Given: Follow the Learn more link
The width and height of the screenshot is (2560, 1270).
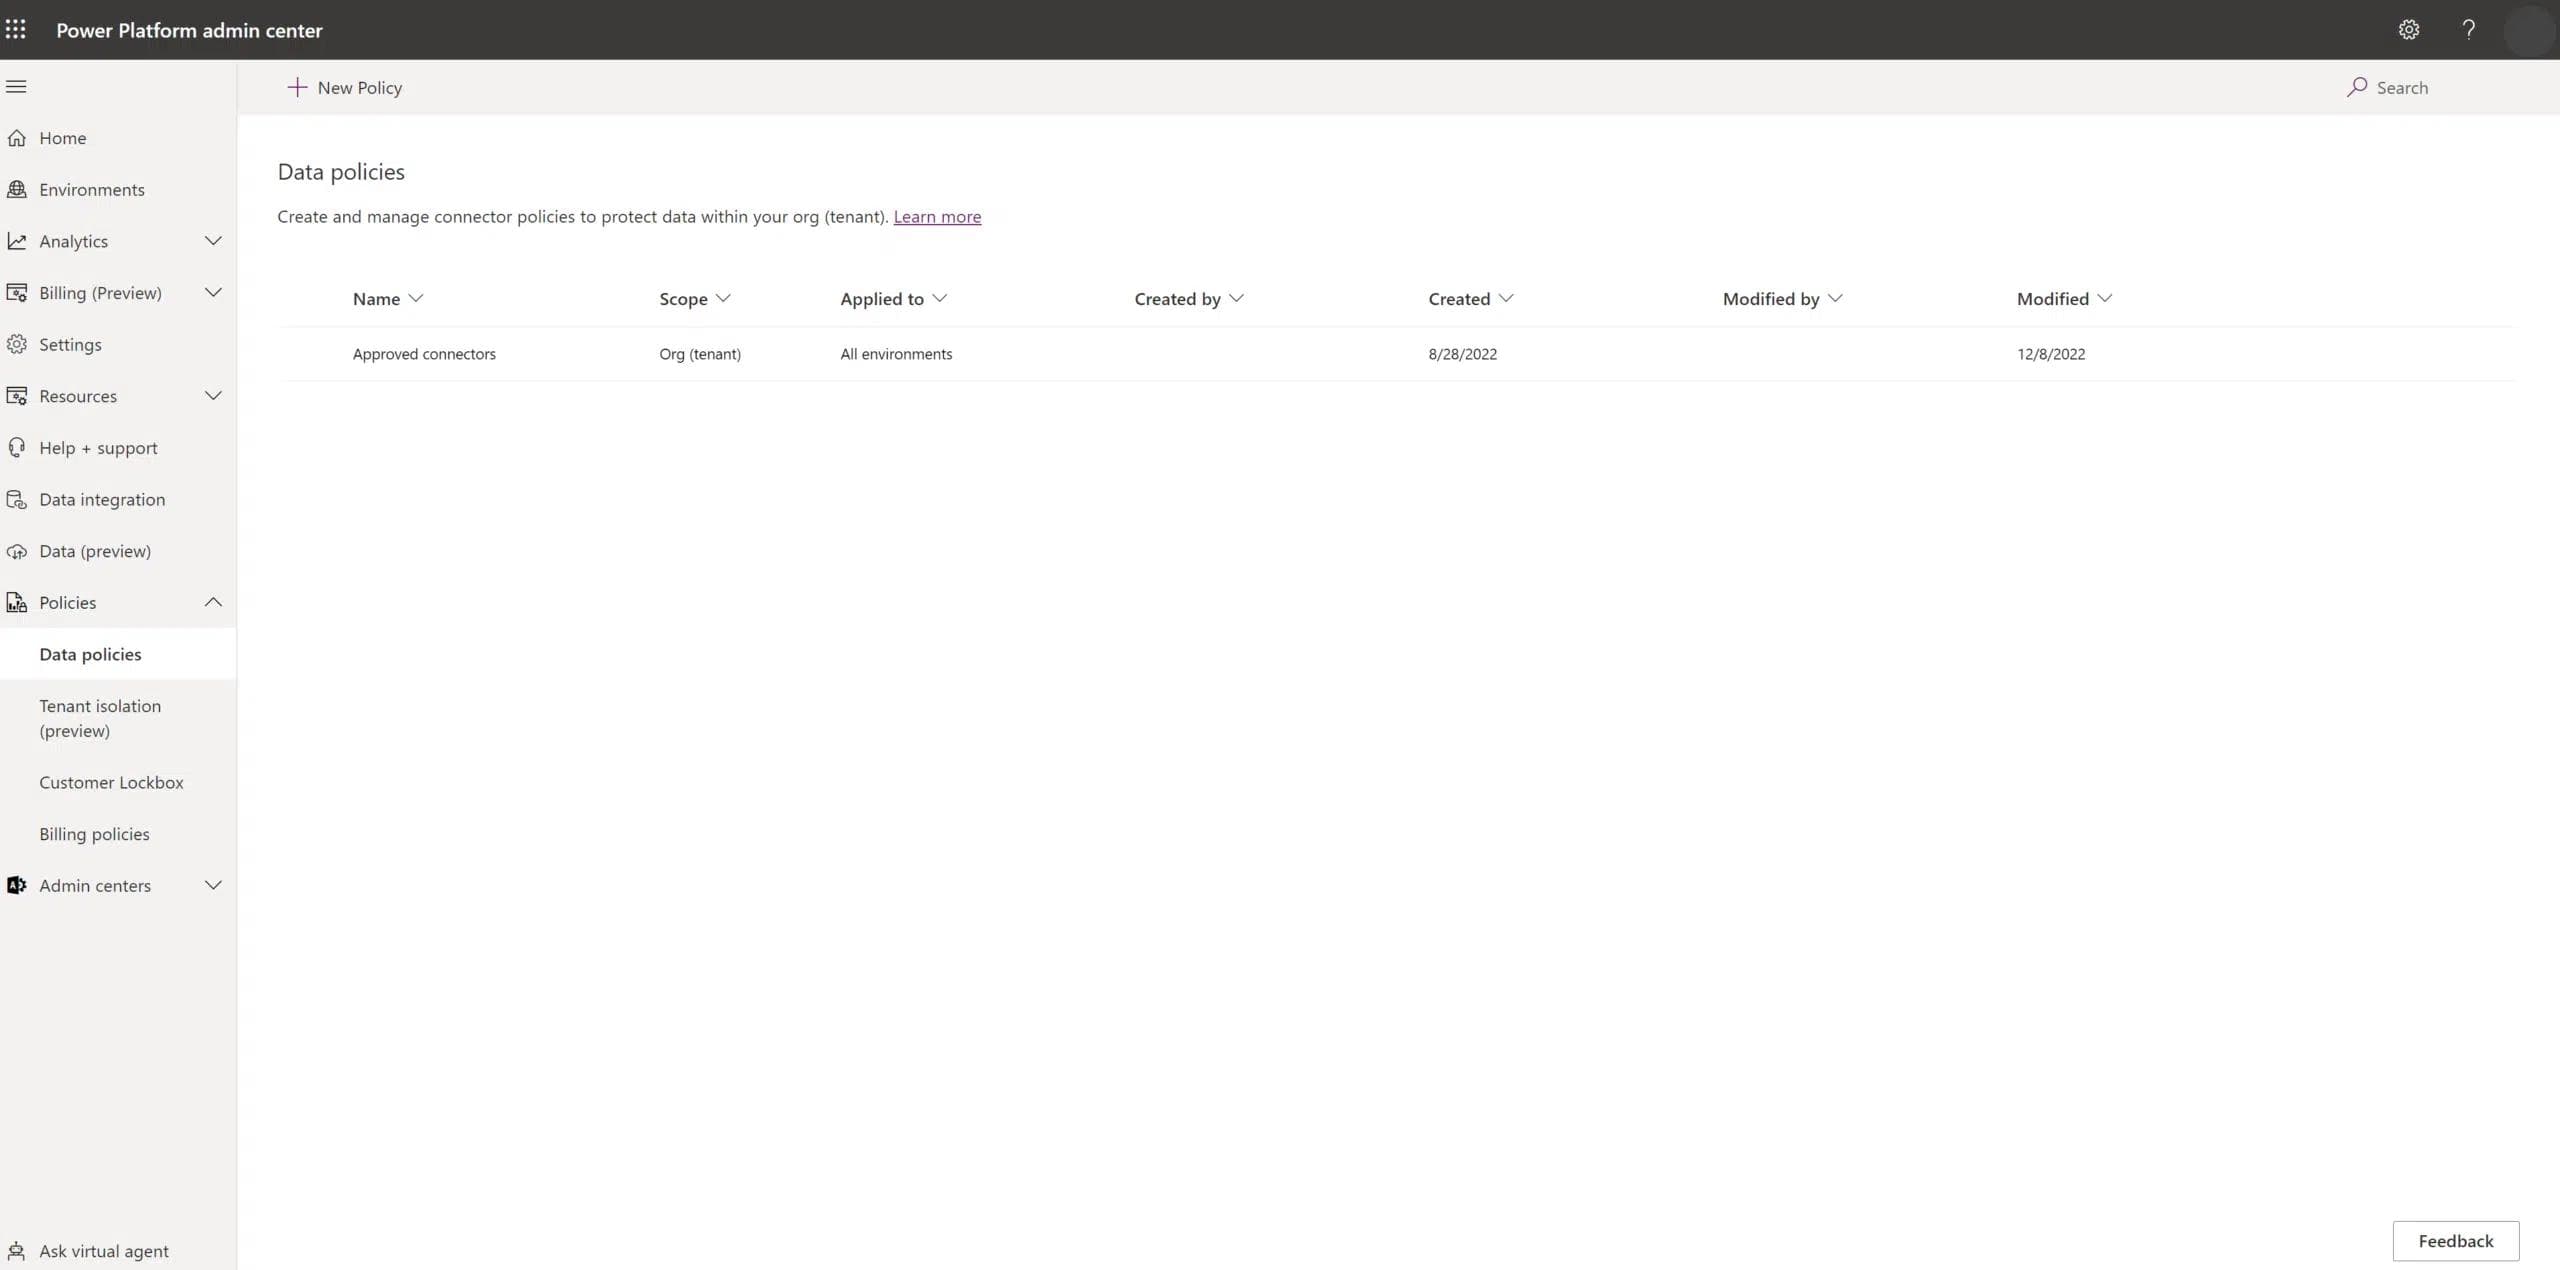Looking at the screenshot, I should (936, 217).
